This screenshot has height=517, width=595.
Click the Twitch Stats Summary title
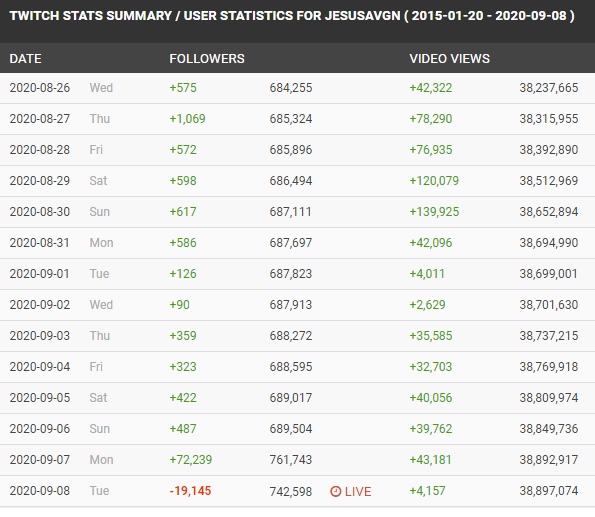(x=292, y=16)
